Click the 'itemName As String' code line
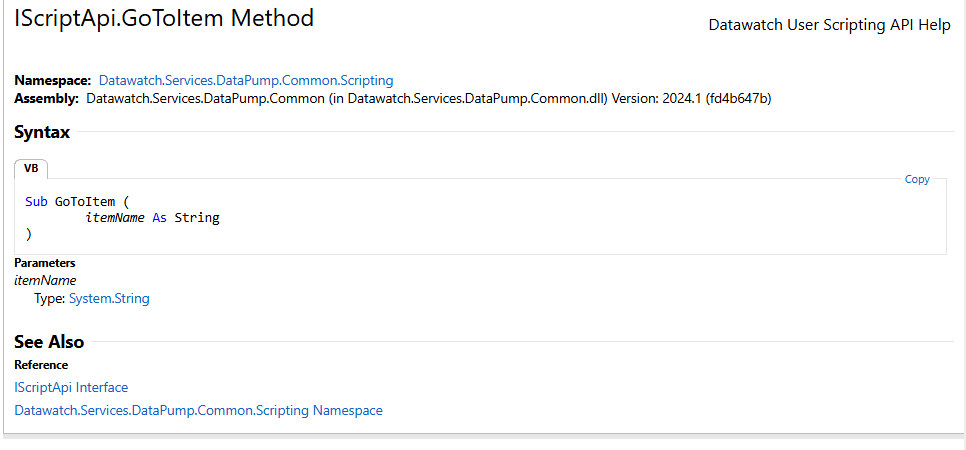This screenshot has width=966, height=450. 152,218
